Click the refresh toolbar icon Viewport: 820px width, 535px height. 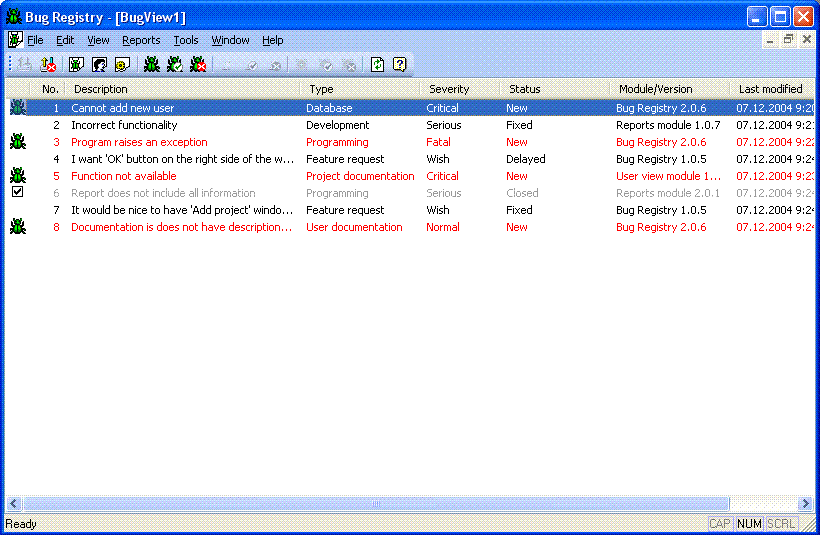(378, 65)
